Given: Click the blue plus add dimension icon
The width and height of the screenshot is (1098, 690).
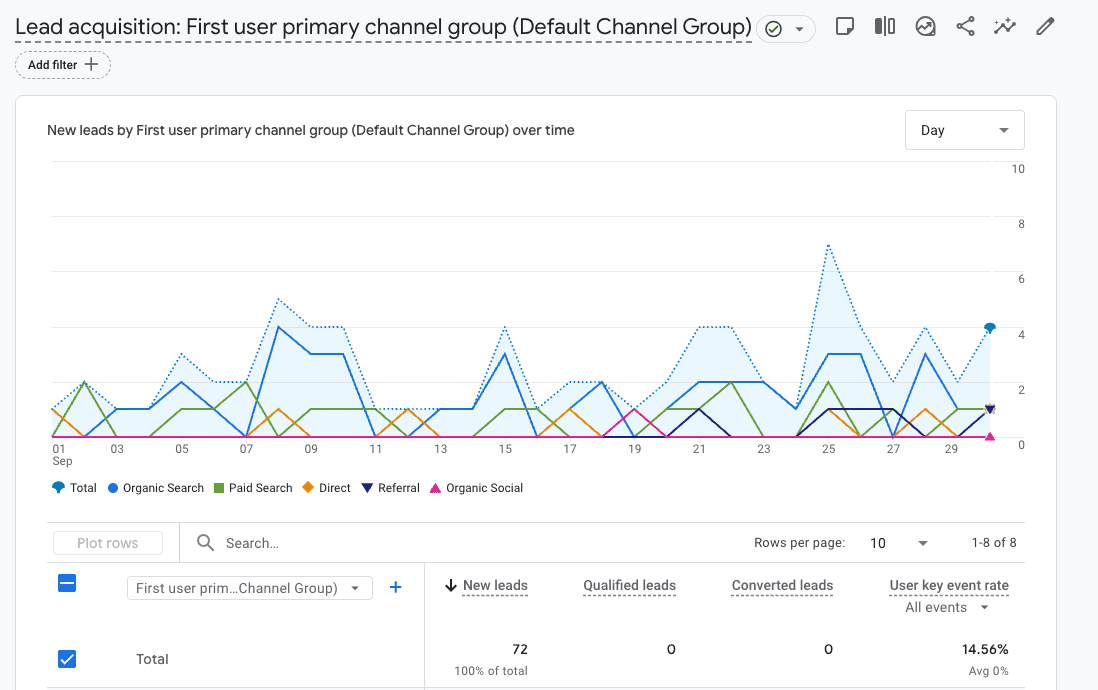Looking at the screenshot, I should (x=395, y=588).
